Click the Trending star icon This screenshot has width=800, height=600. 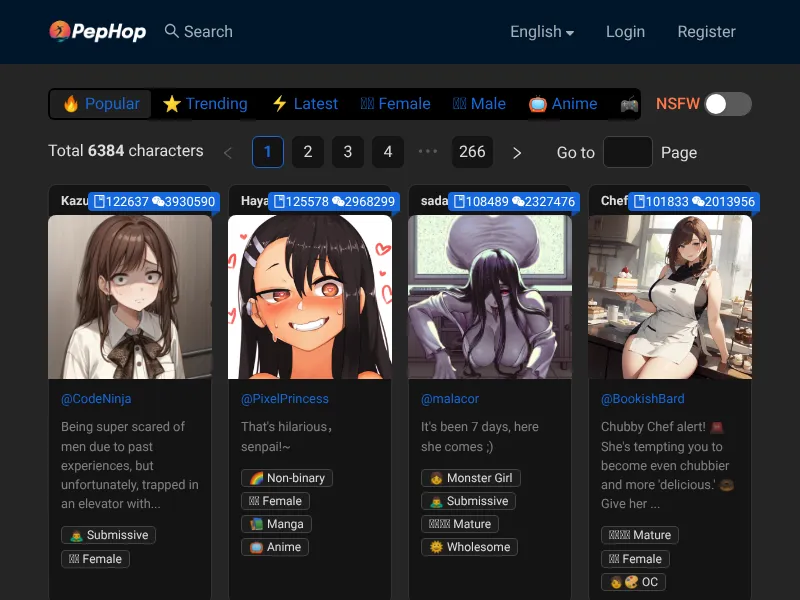[172, 103]
